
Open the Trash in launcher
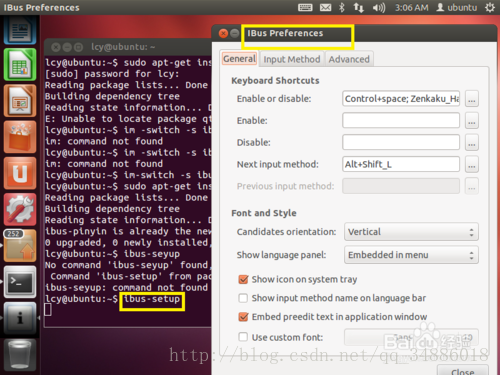pos(20,355)
